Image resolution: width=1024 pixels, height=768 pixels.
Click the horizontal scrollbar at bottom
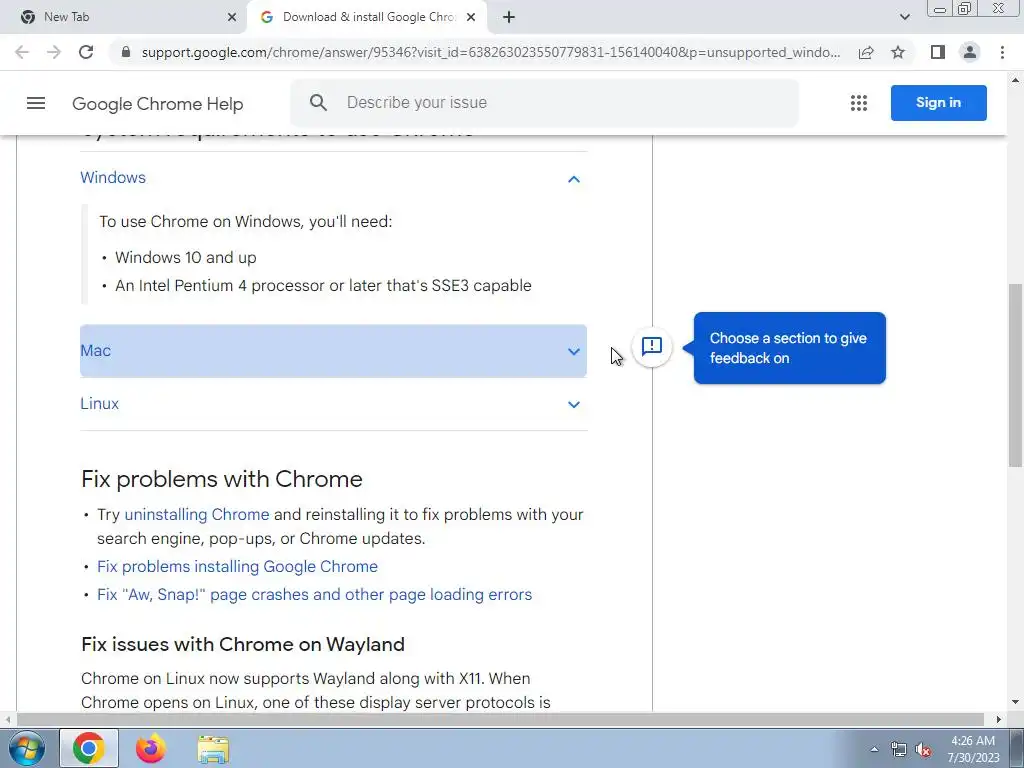(x=500, y=719)
